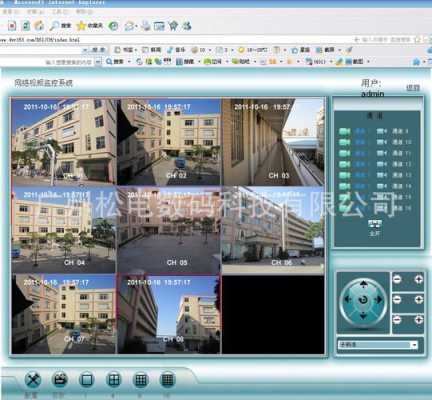
Task: Open the preset dropdown below PTZ control
Action: click(378, 345)
